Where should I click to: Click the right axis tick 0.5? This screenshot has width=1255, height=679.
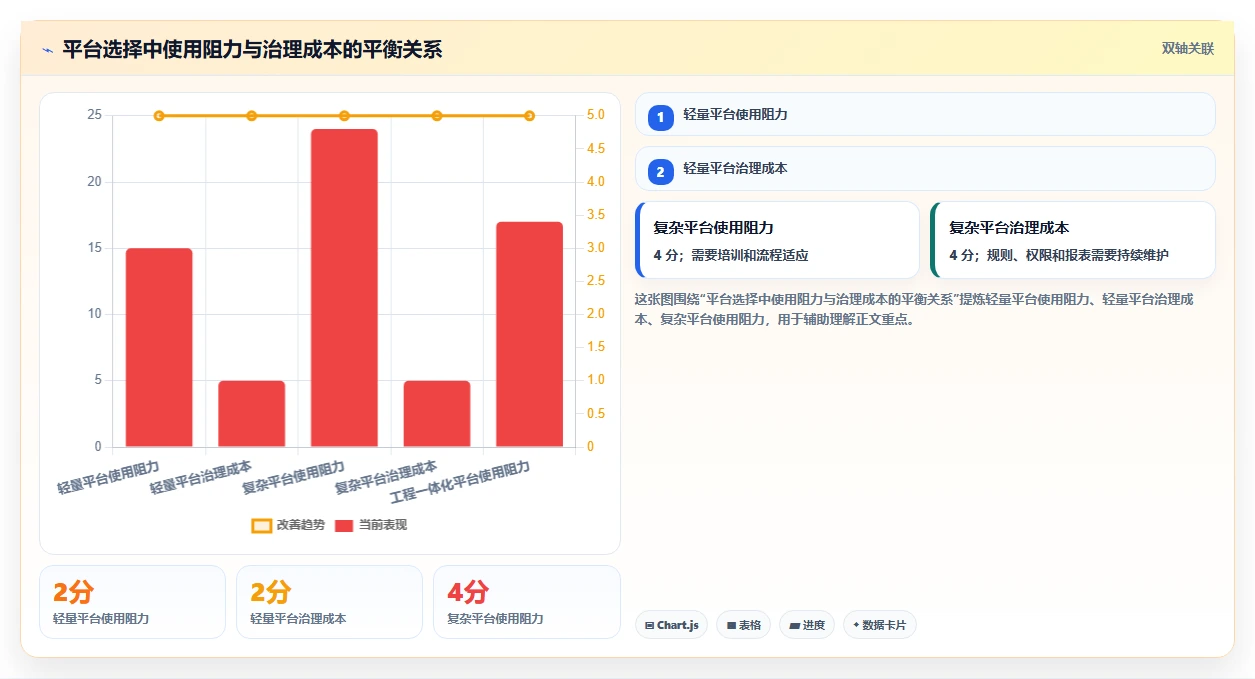595,414
